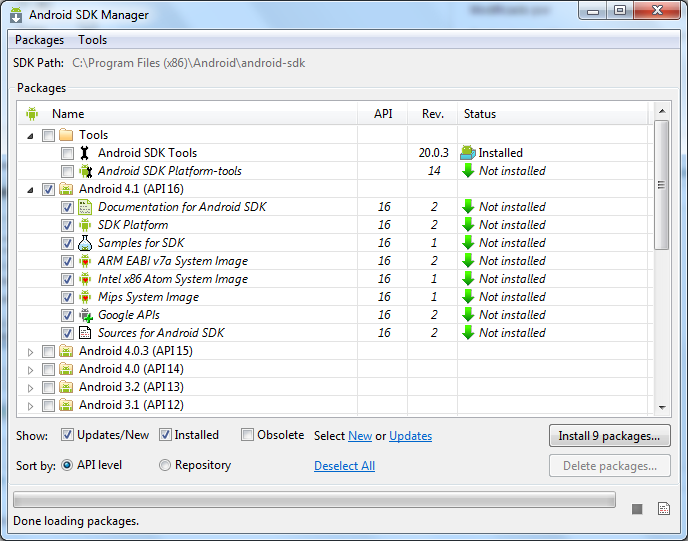Collapse the Tools tree group
688x541 pixels.
point(30,135)
